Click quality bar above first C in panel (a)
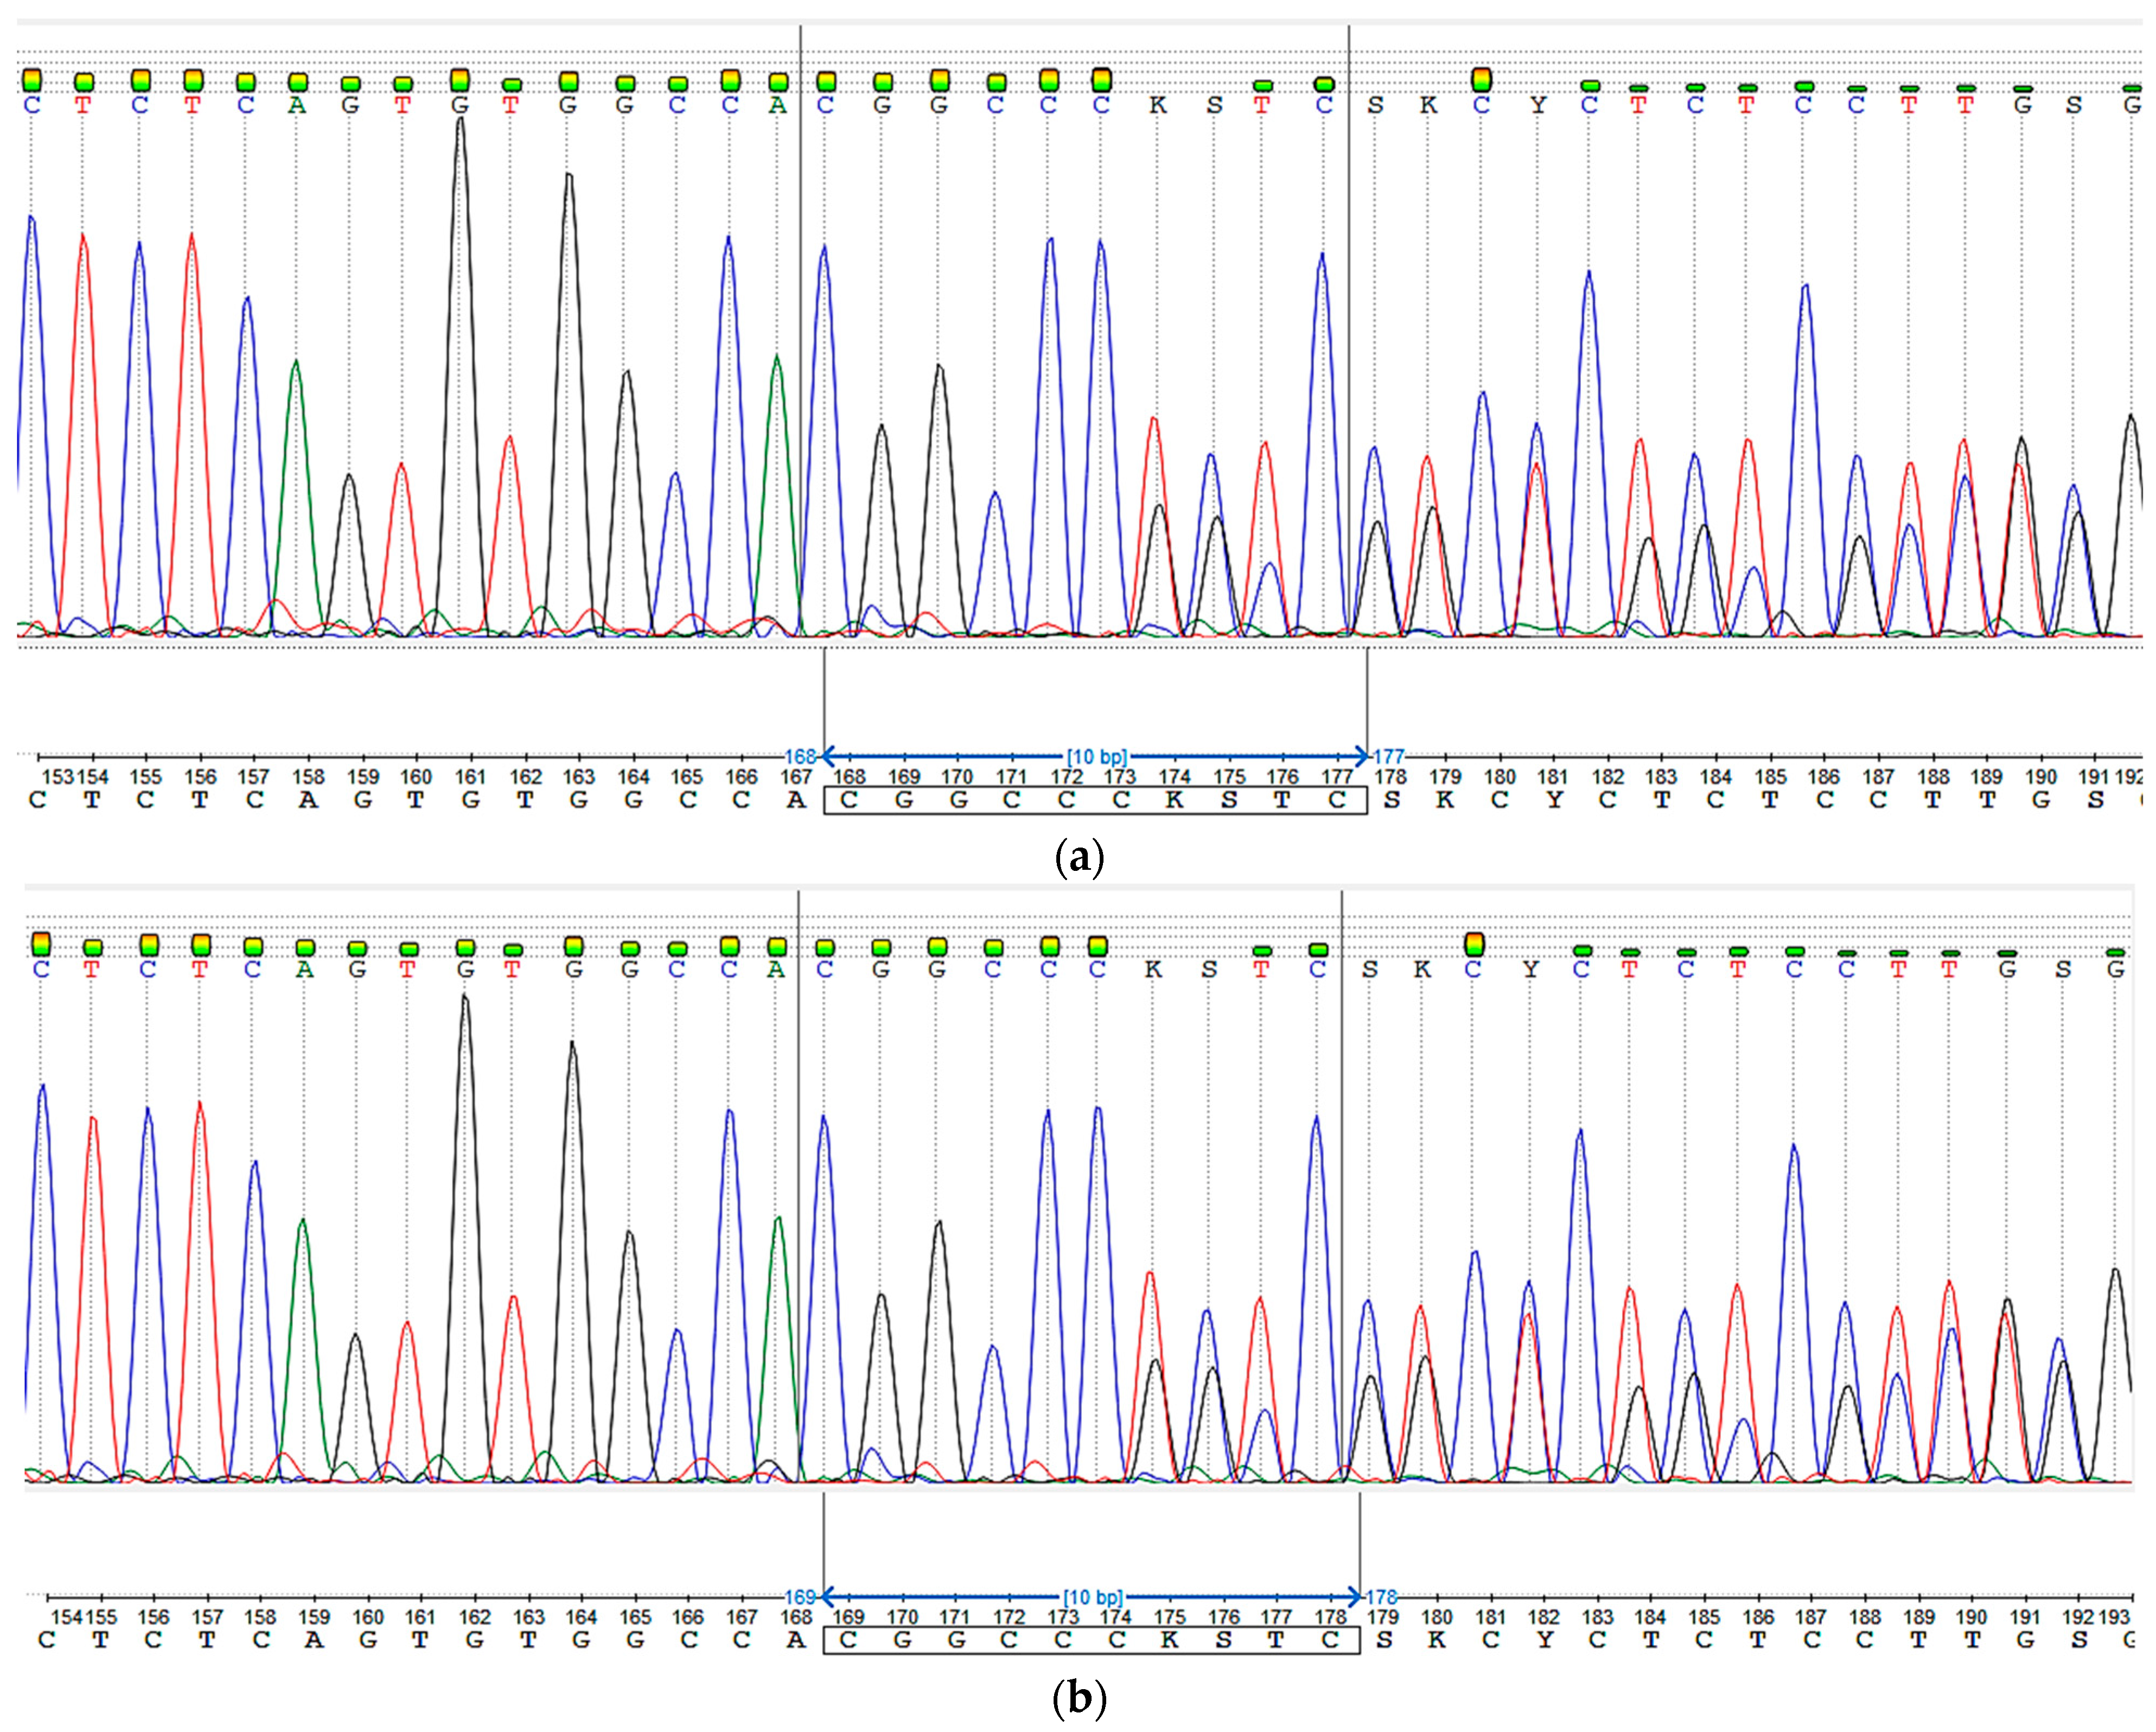The height and width of the screenshot is (1732, 2156). point(32,80)
